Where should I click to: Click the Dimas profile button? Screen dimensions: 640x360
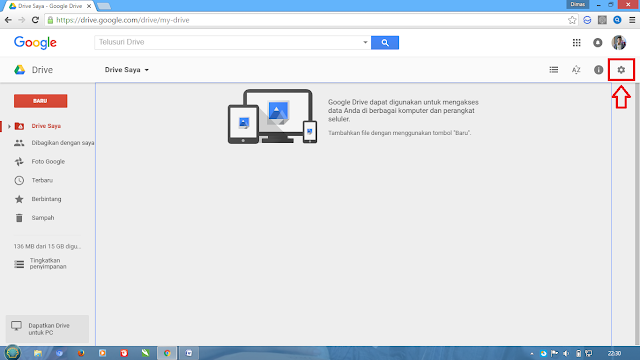click(578, 4)
